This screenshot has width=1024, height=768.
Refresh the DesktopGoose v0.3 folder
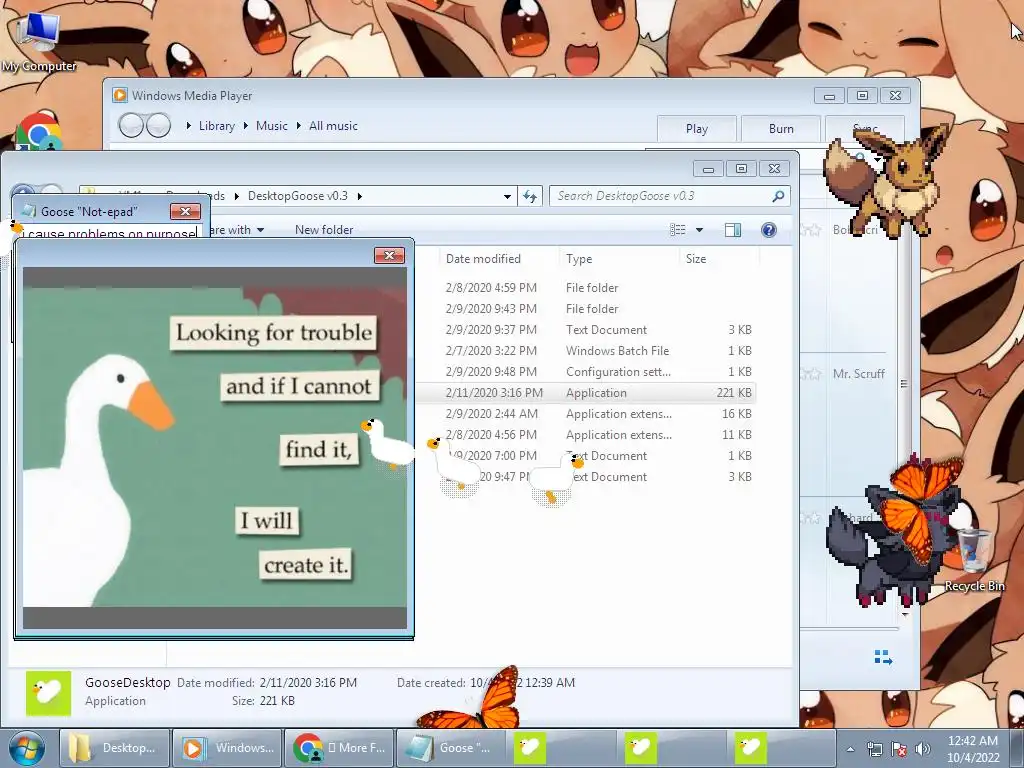click(x=530, y=196)
